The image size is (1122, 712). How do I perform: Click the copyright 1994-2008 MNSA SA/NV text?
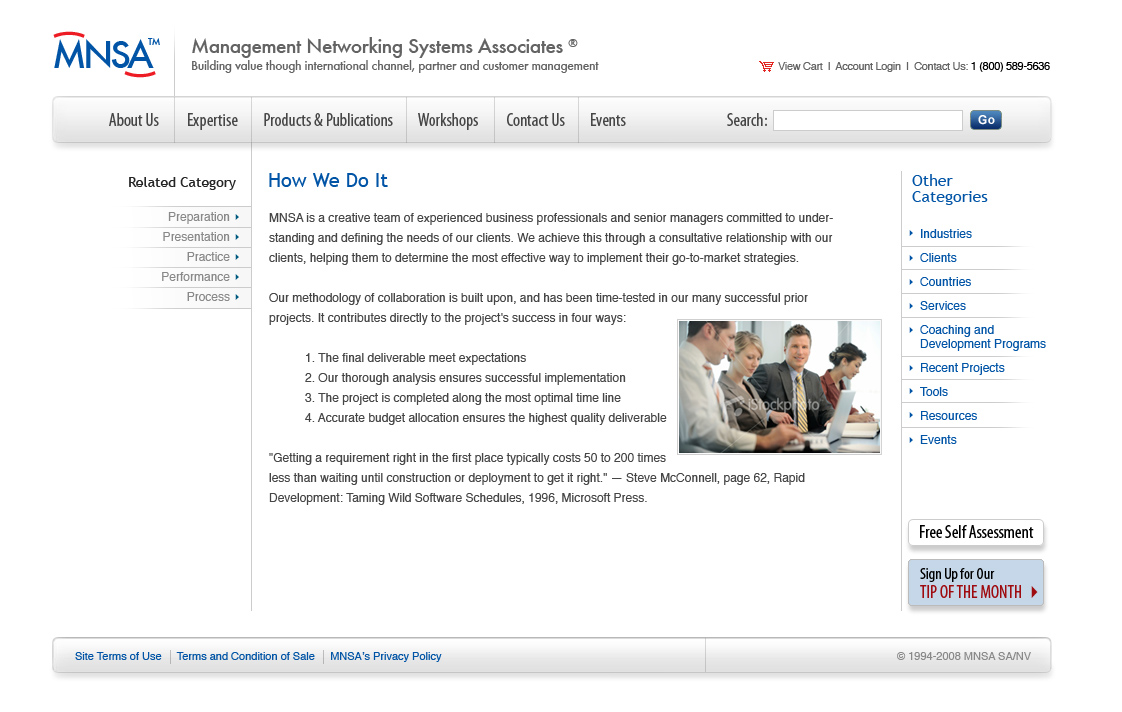(963, 656)
